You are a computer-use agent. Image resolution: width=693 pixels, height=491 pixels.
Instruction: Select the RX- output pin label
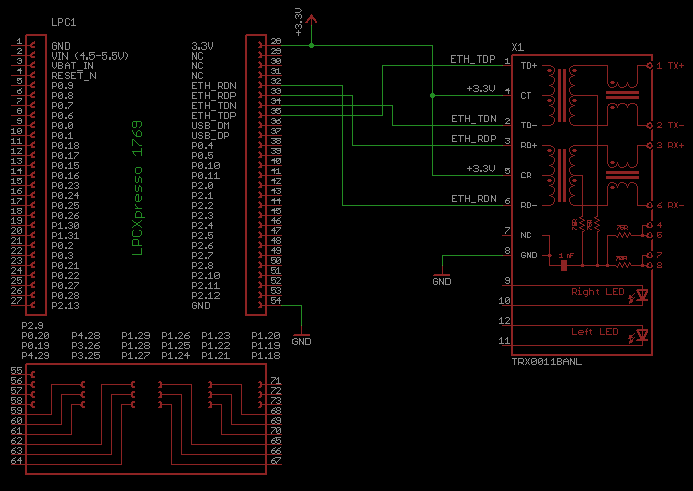pos(676,205)
